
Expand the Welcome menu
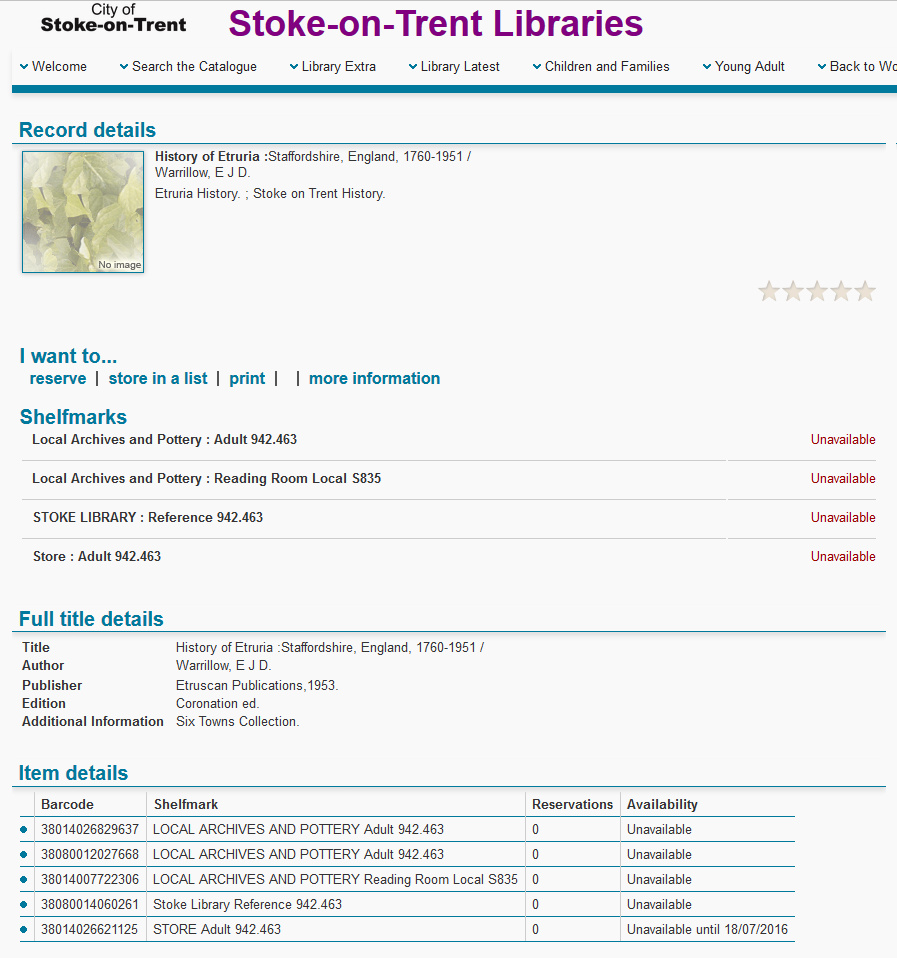click(53, 67)
